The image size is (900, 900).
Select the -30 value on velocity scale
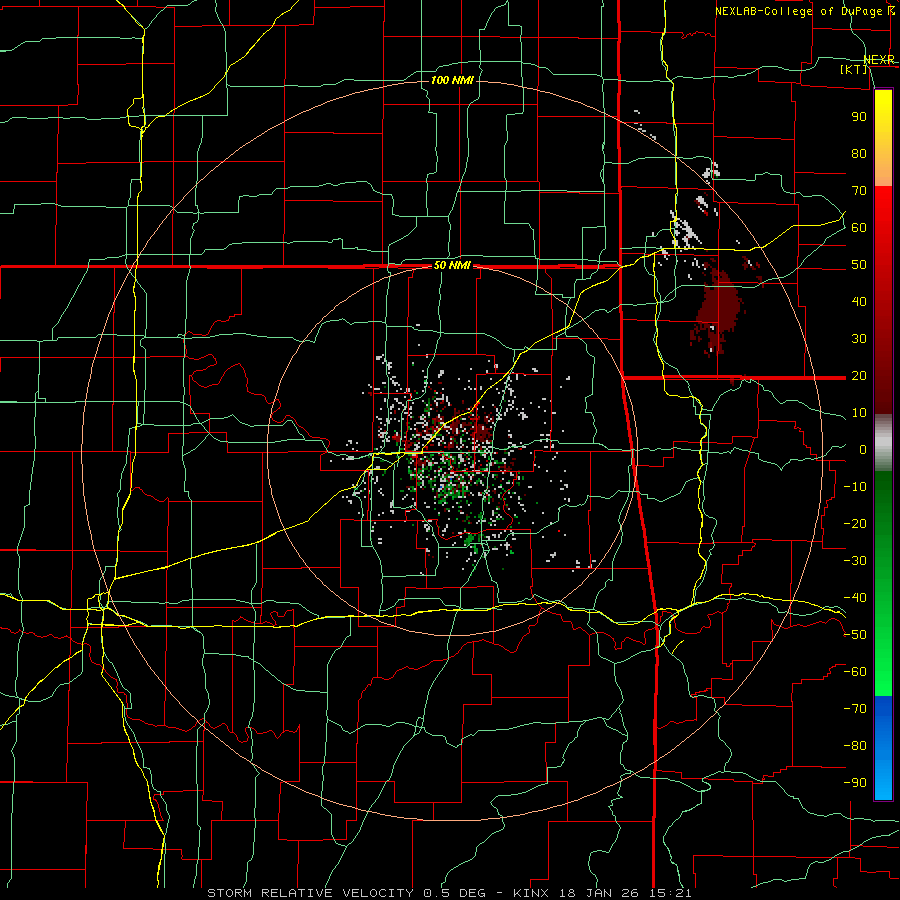tap(855, 561)
